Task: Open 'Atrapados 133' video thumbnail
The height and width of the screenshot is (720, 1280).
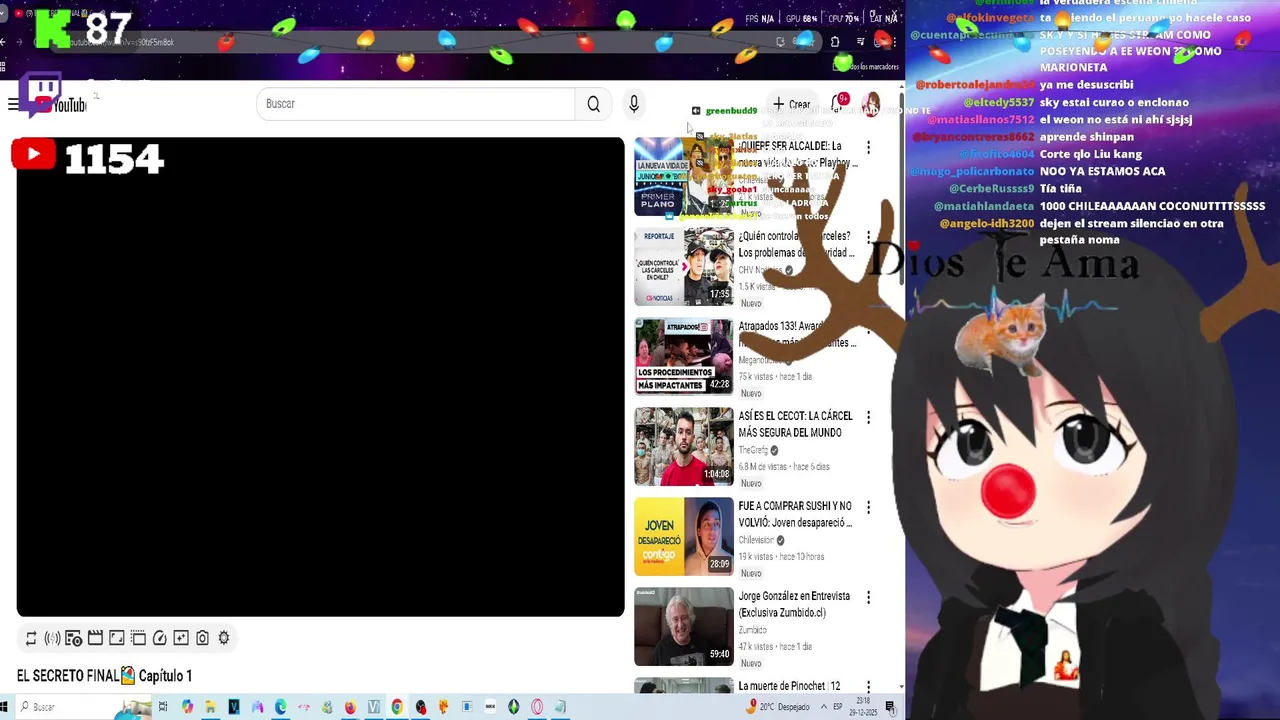Action: [684, 357]
